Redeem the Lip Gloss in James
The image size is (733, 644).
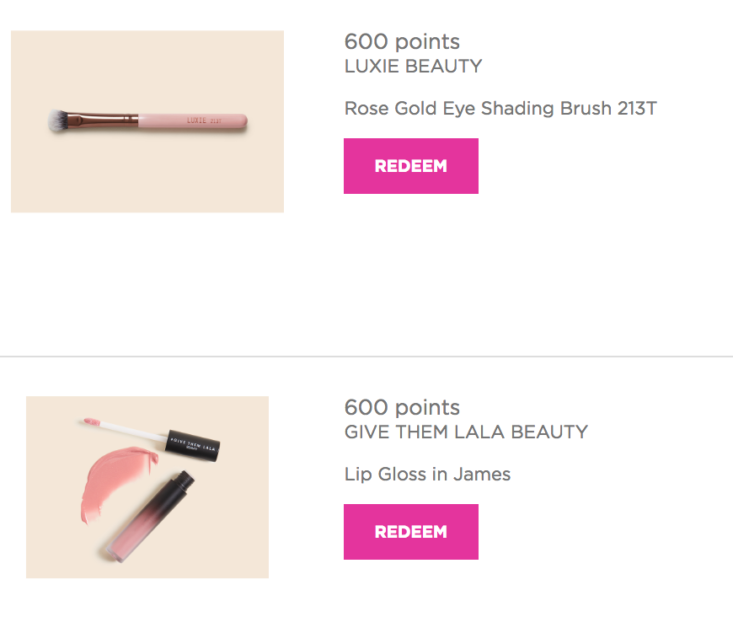pos(411,532)
